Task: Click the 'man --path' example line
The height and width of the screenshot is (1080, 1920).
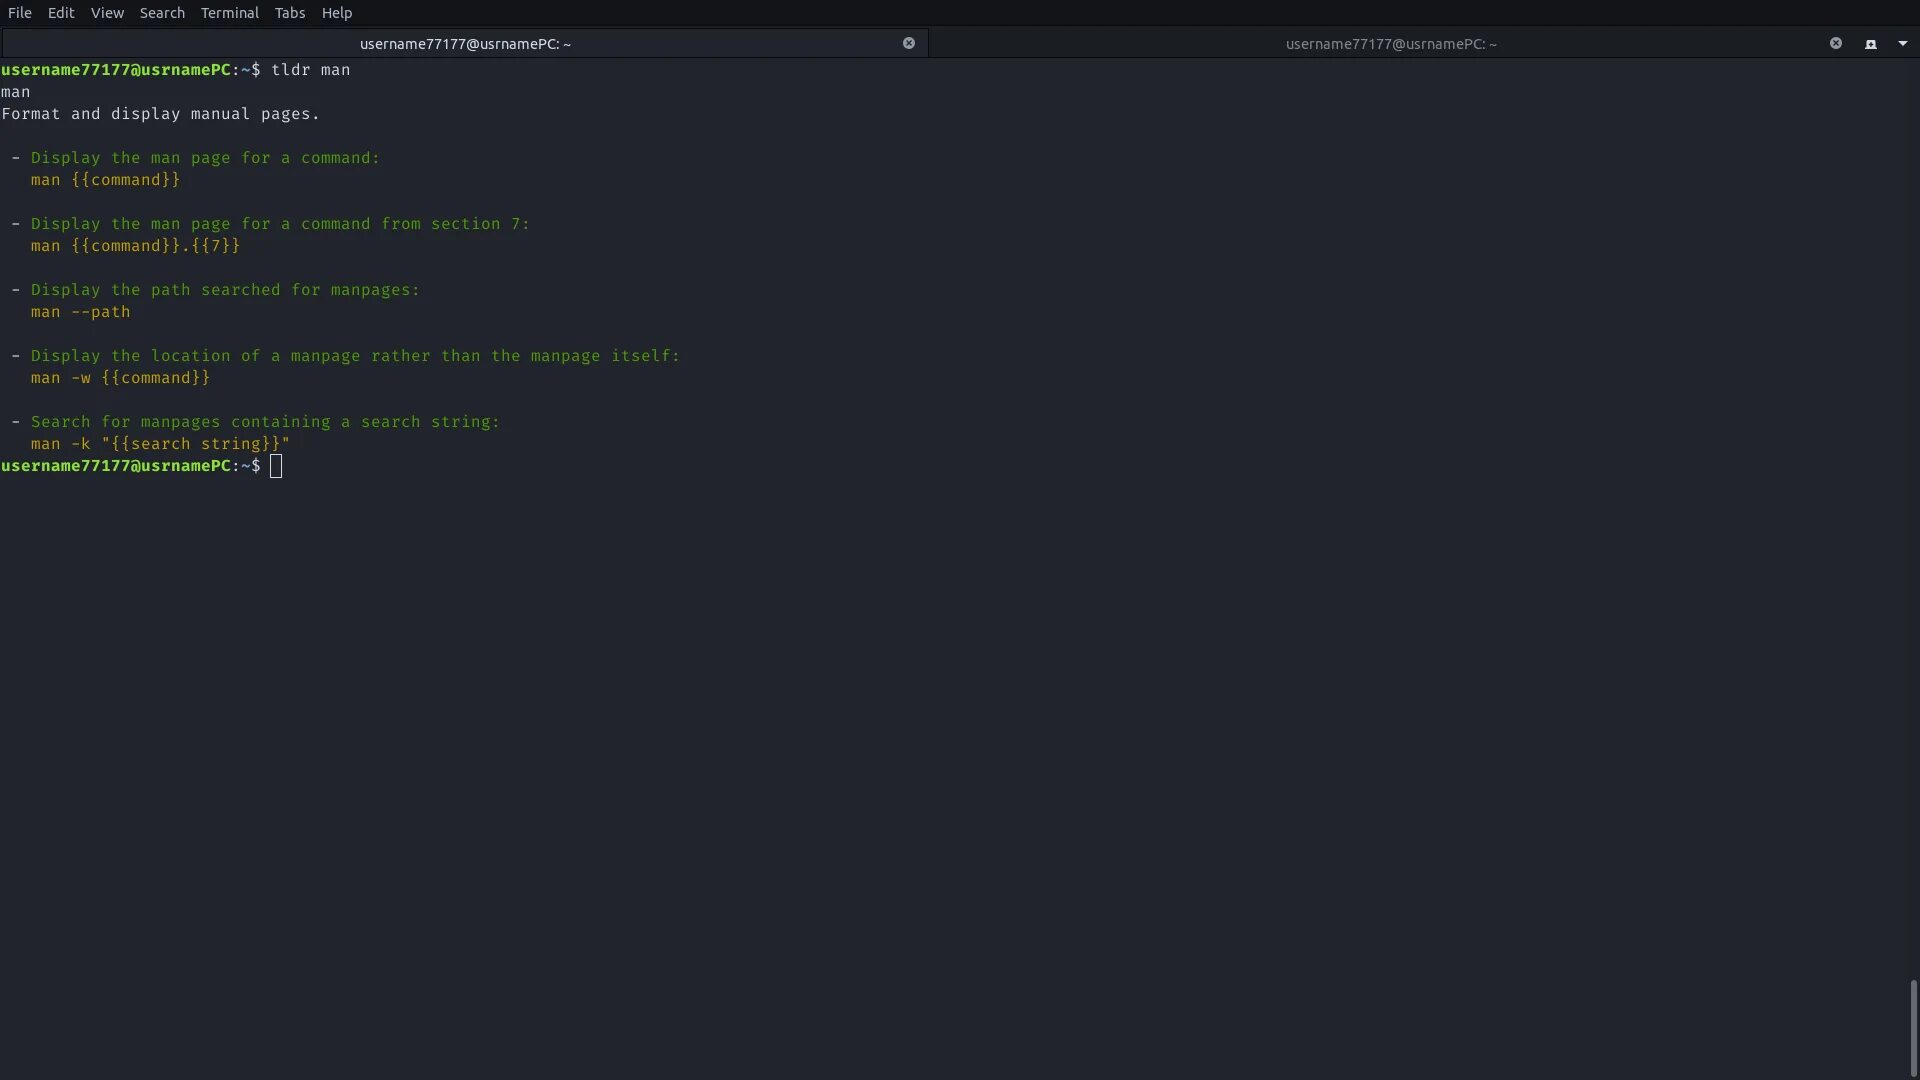Action: 80,312
